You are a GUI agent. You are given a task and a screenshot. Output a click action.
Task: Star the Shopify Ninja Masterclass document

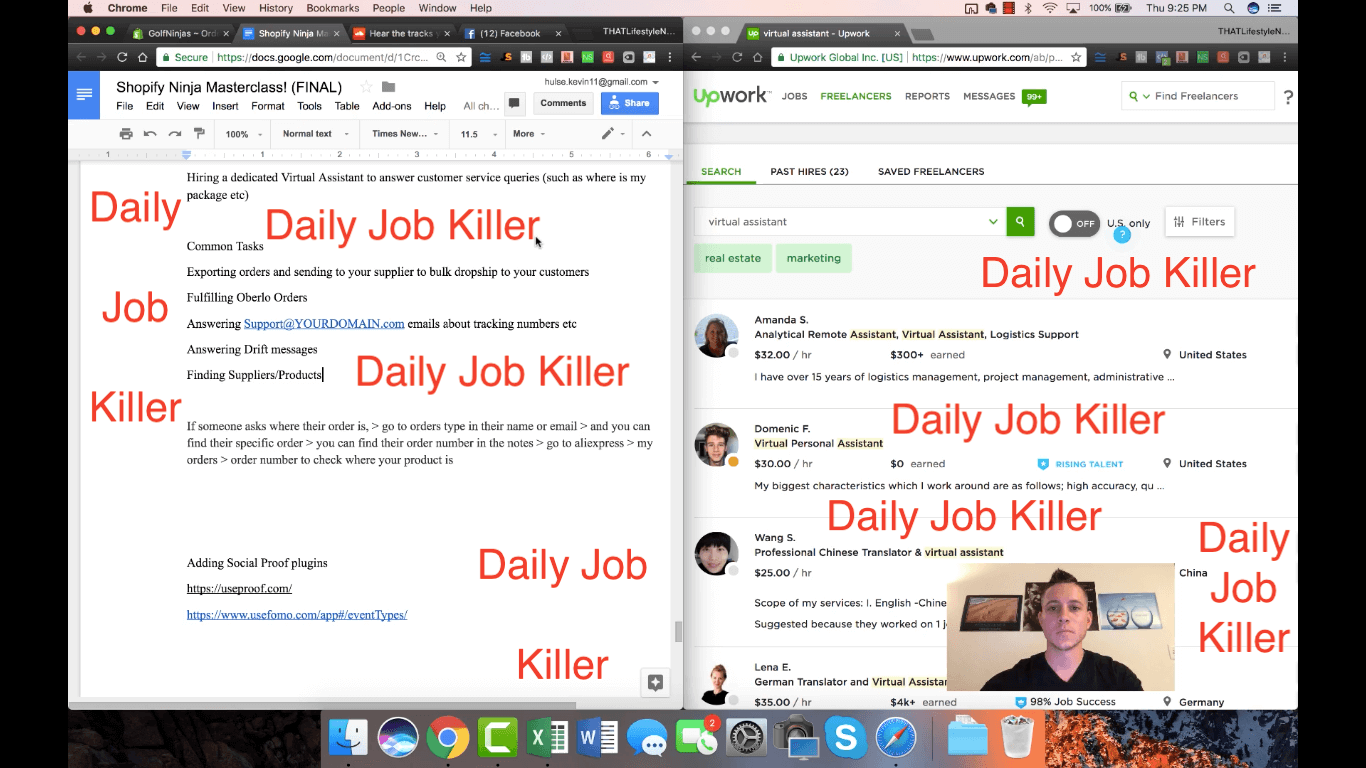click(366, 87)
